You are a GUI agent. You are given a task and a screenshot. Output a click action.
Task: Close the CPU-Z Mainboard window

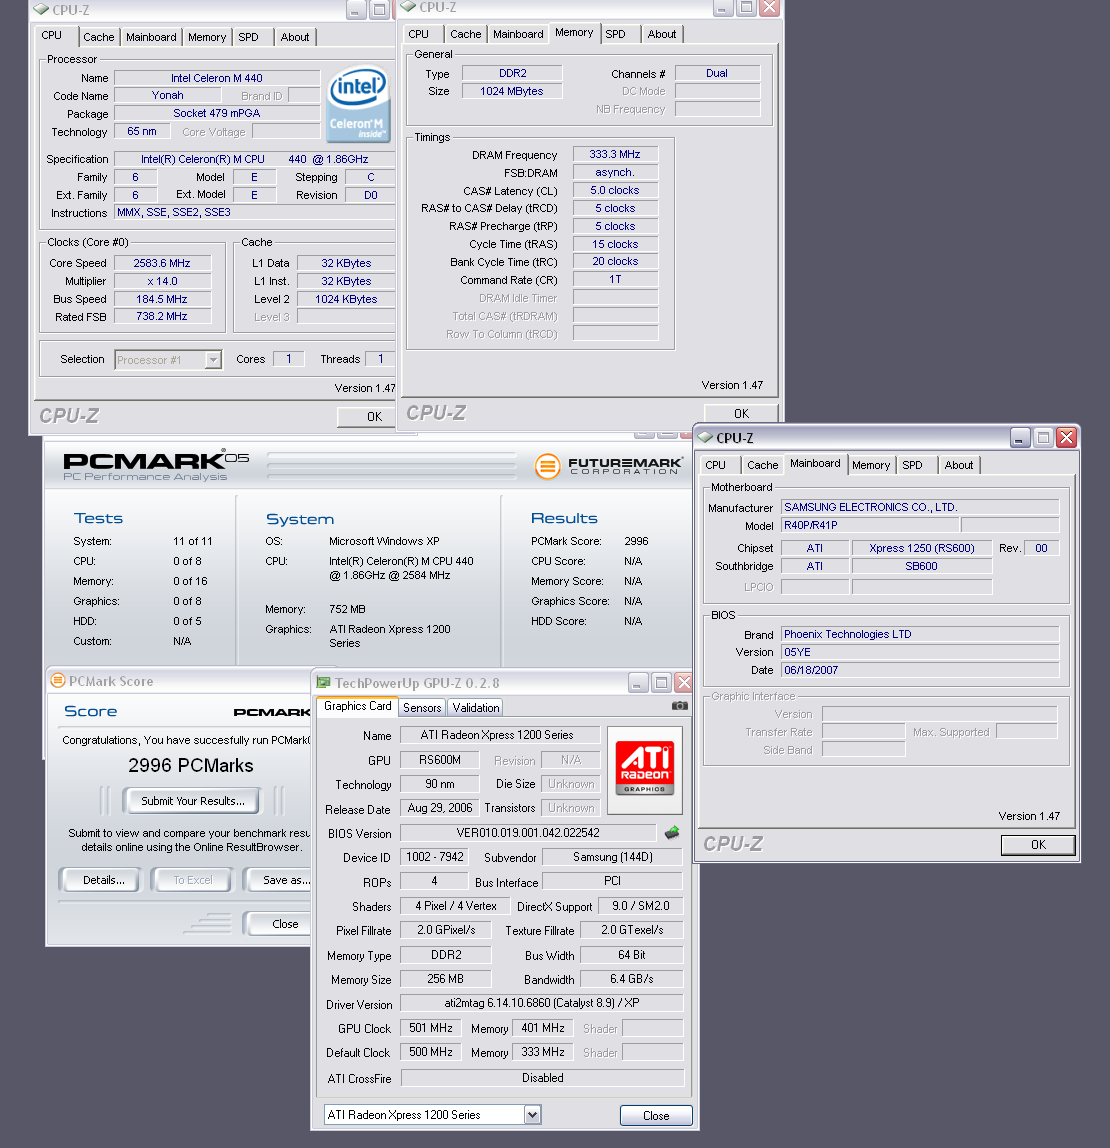point(1067,438)
